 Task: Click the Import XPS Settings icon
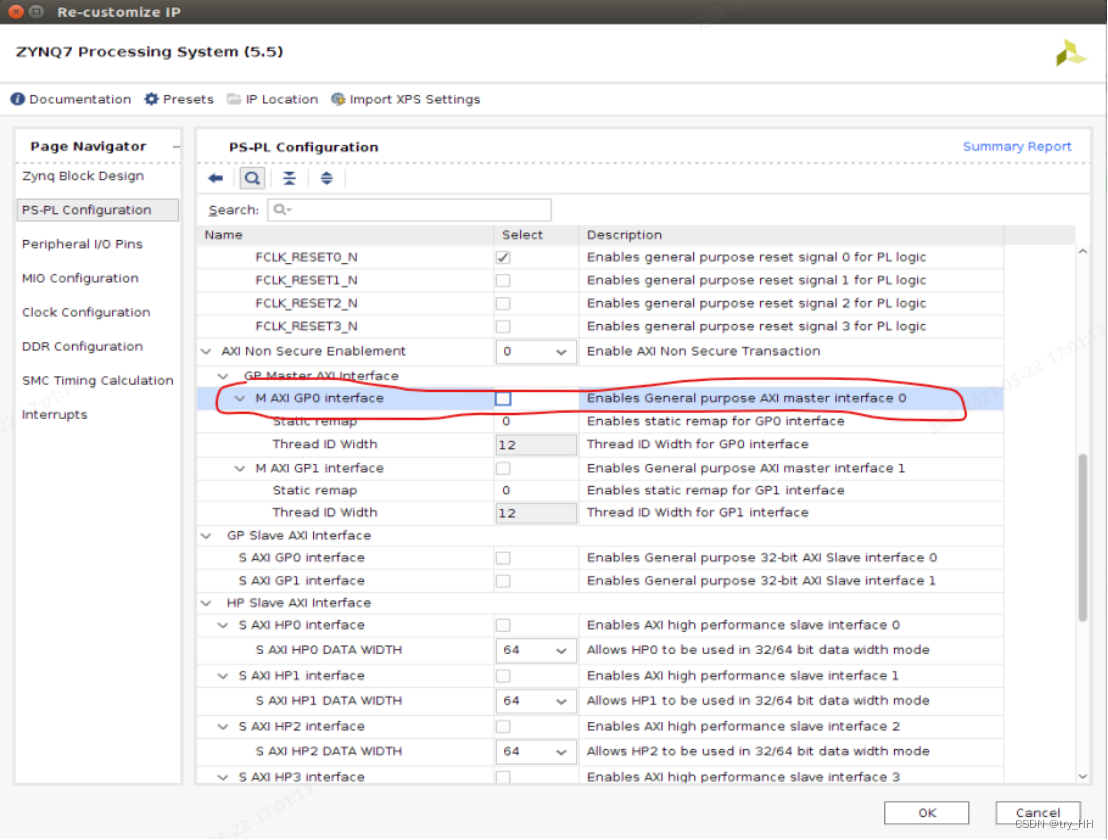(x=338, y=100)
